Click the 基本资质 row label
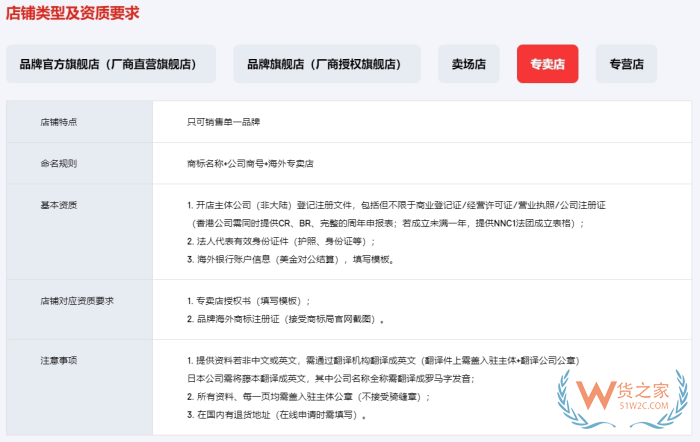The width and height of the screenshot is (700, 442). [x=58, y=205]
